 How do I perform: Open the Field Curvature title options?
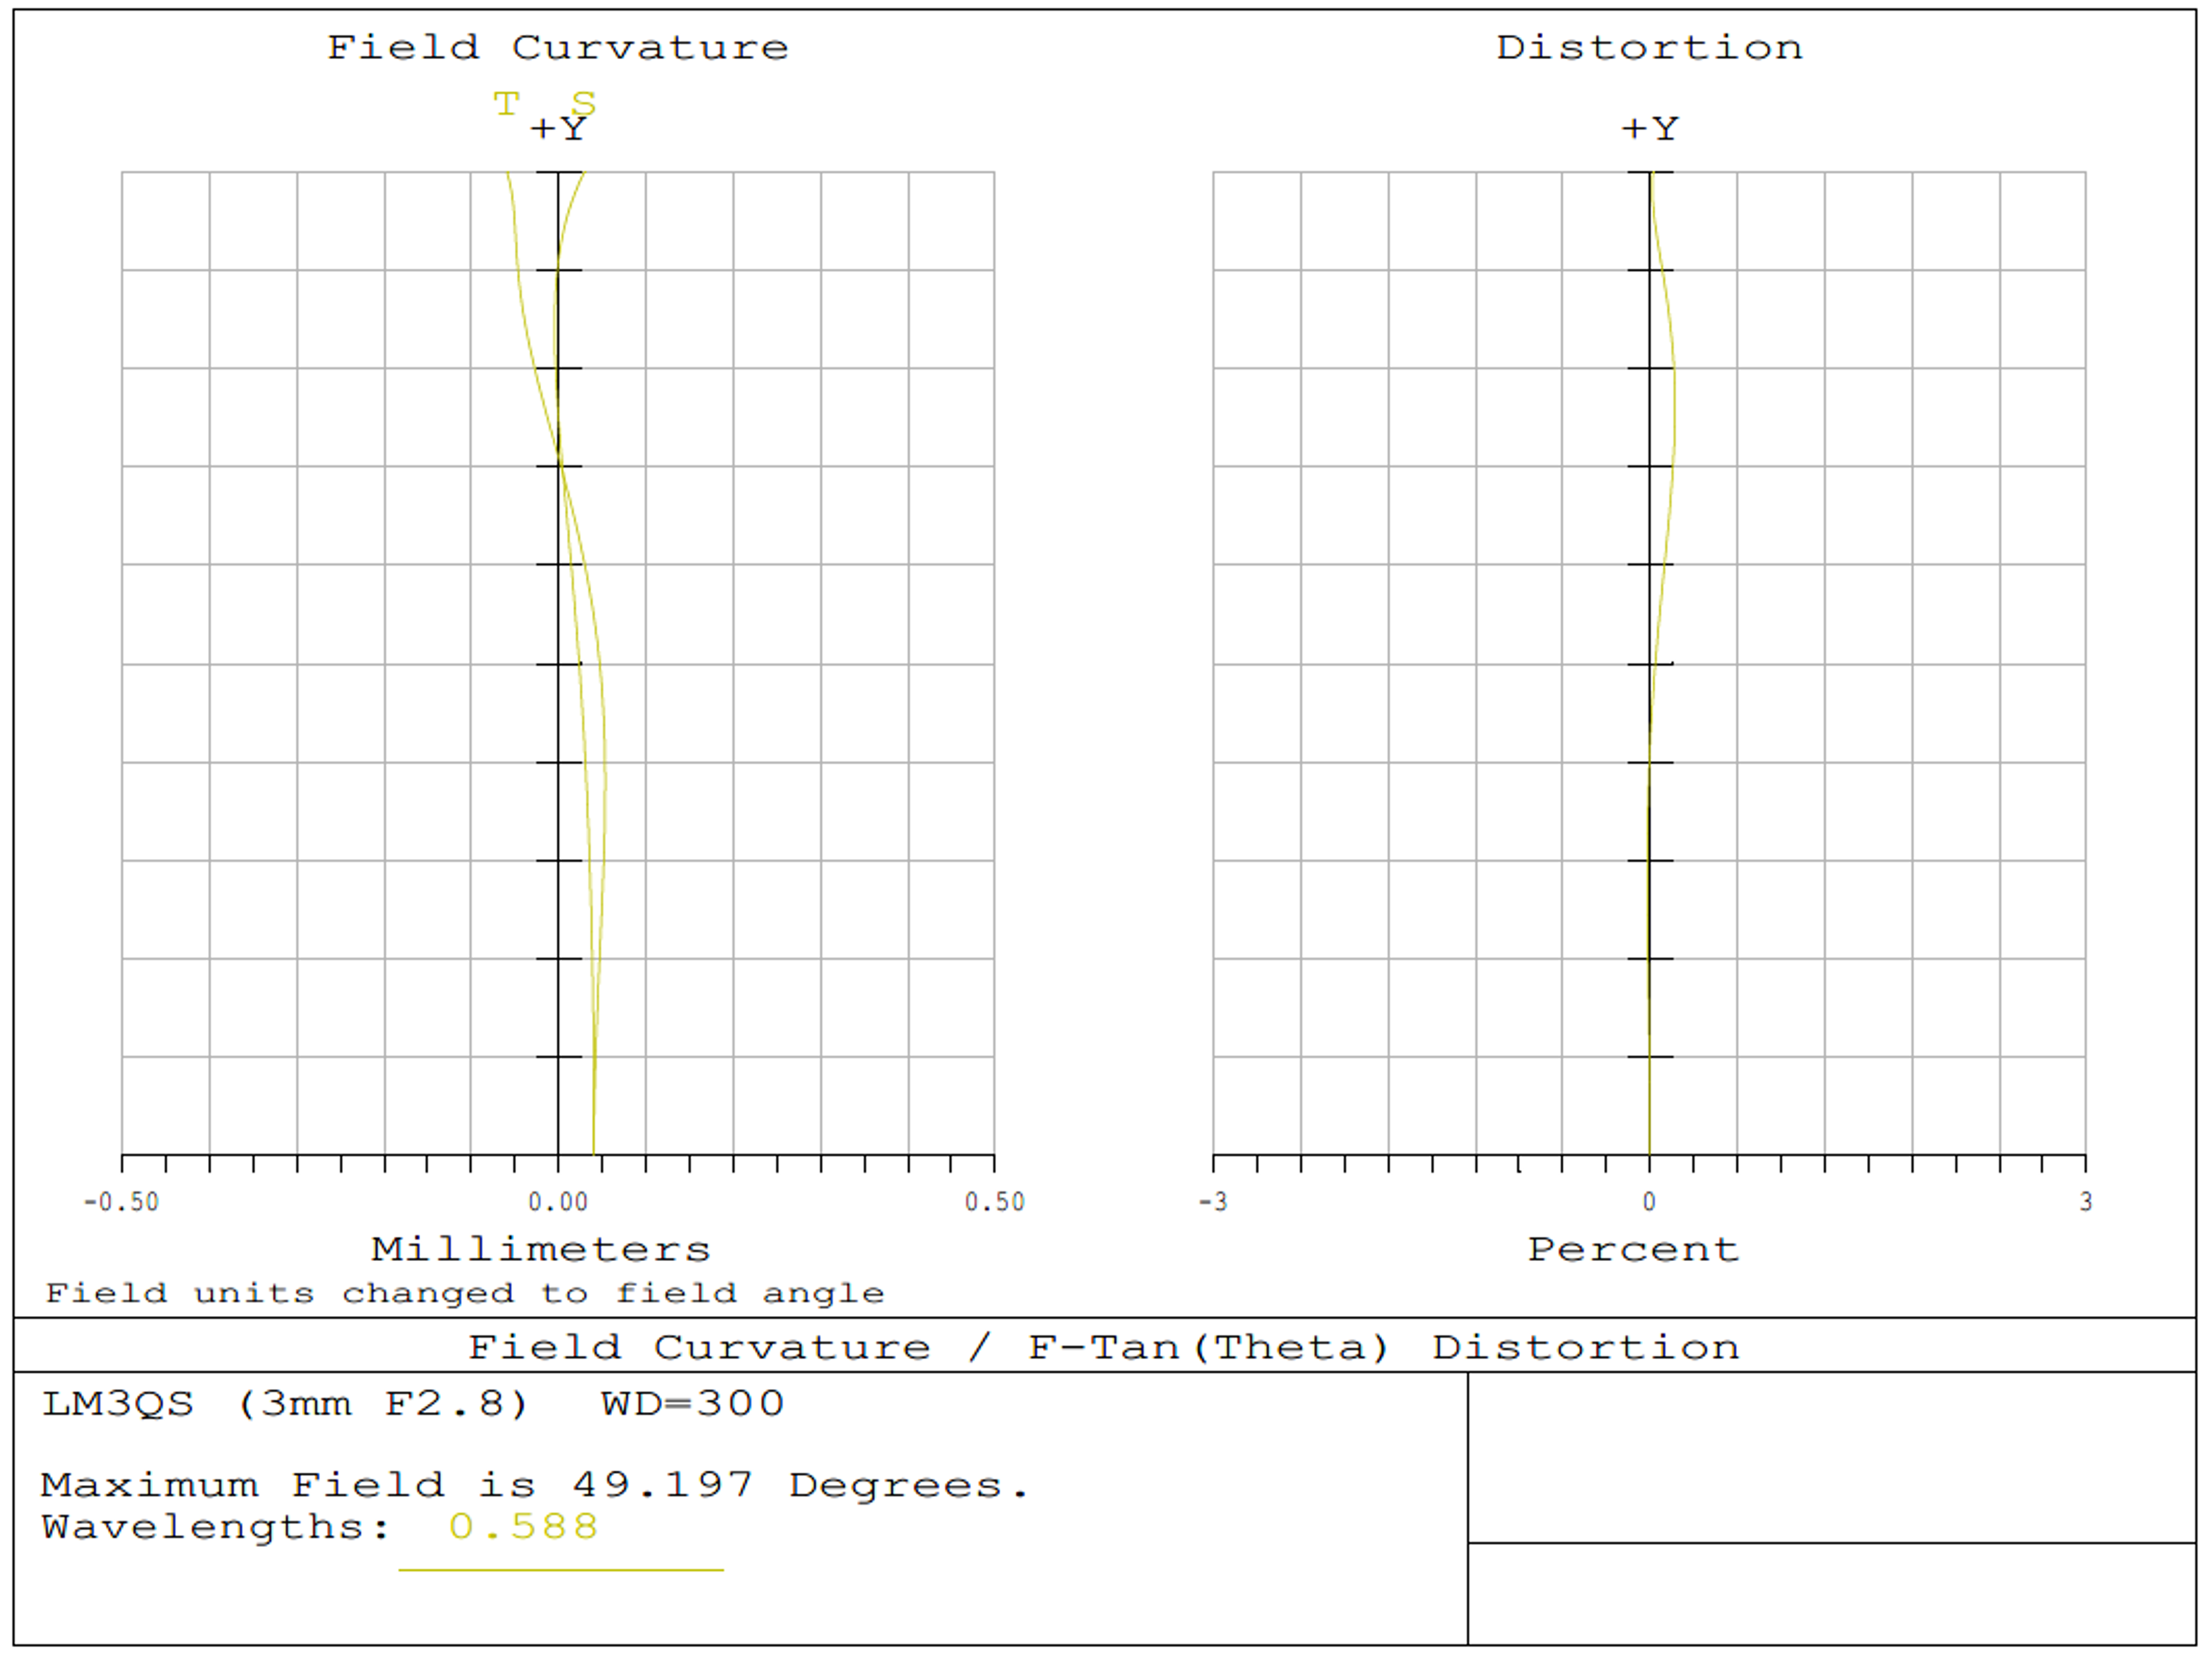pos(558,46)
